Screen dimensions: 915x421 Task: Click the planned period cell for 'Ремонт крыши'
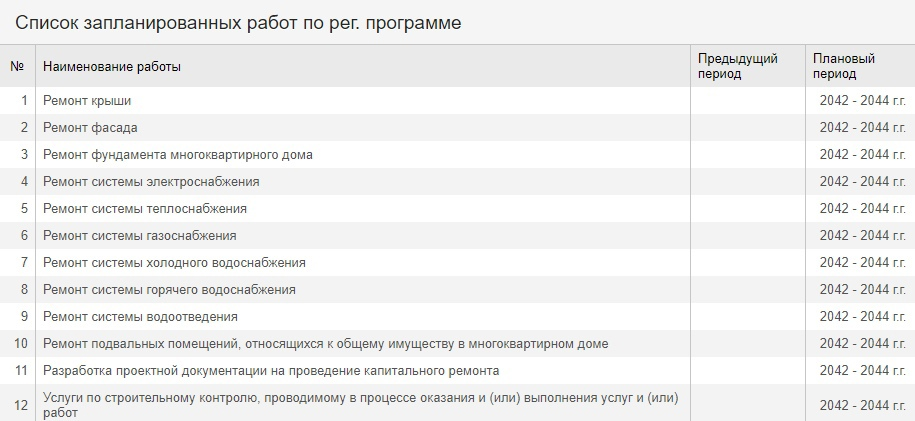[x=861, y=101]
